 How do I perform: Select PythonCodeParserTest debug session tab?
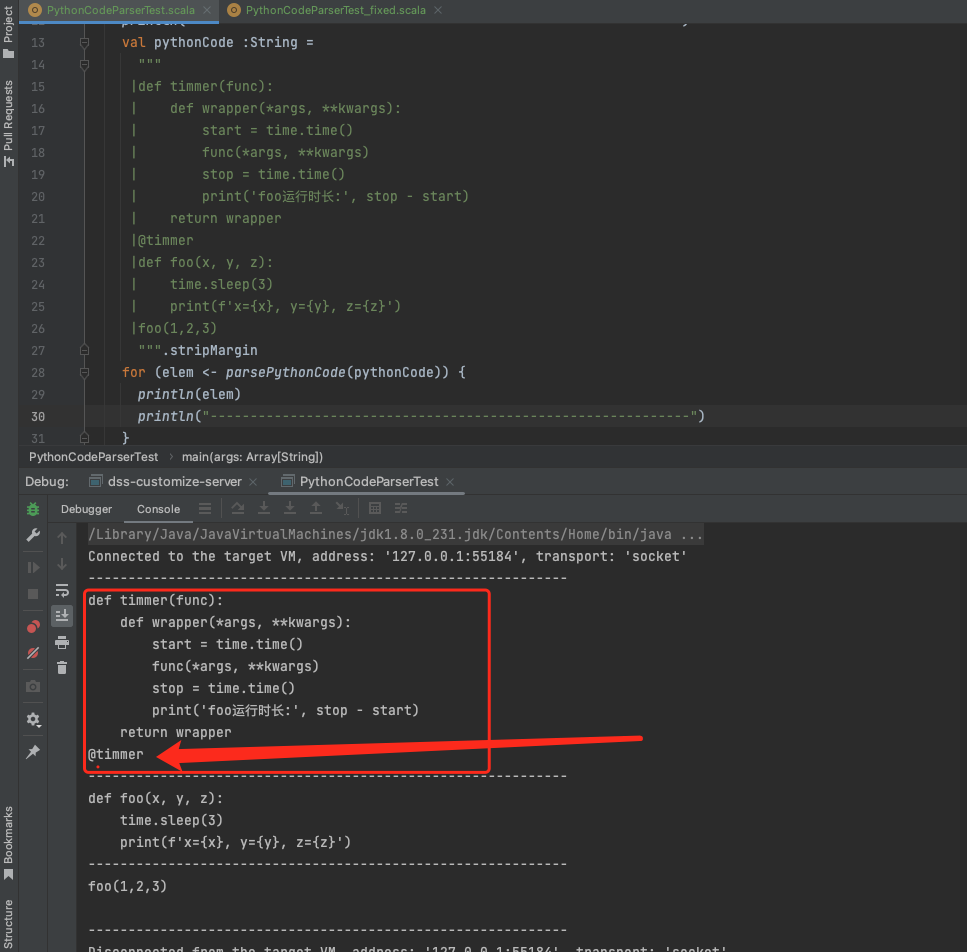pos(369,482)
